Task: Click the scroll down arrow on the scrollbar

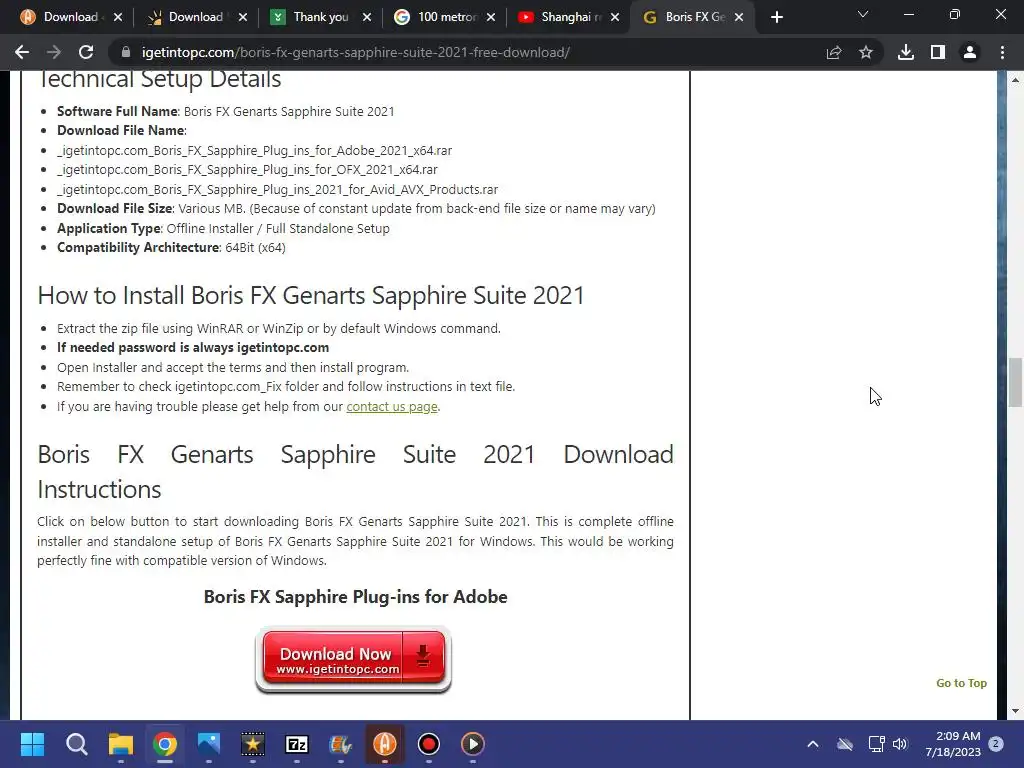Action: tap(1015, 711)
